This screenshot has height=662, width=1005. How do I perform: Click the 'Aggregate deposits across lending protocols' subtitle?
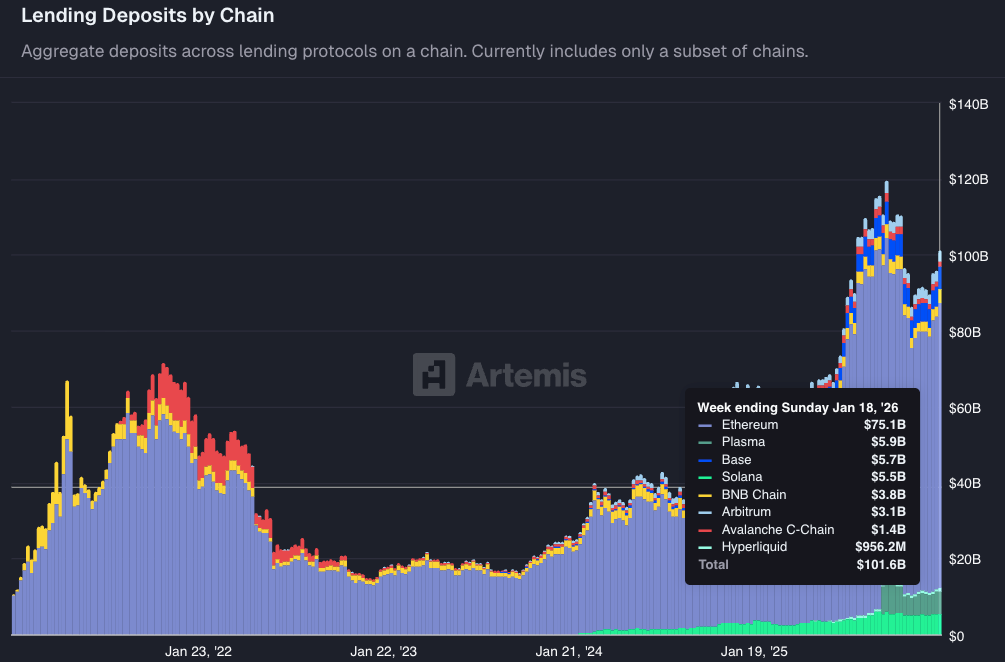coord(415,51)
